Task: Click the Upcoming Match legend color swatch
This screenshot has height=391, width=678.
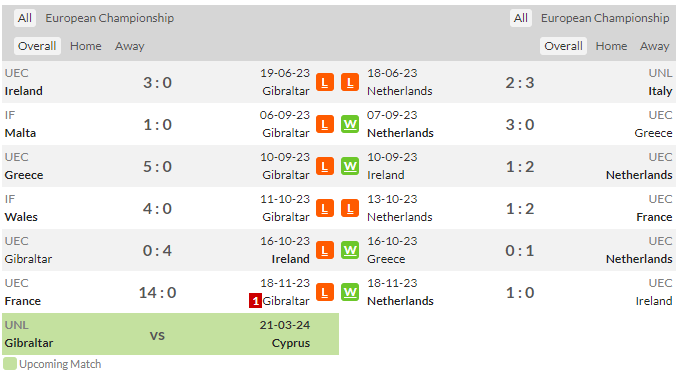Action: [10, 364]
